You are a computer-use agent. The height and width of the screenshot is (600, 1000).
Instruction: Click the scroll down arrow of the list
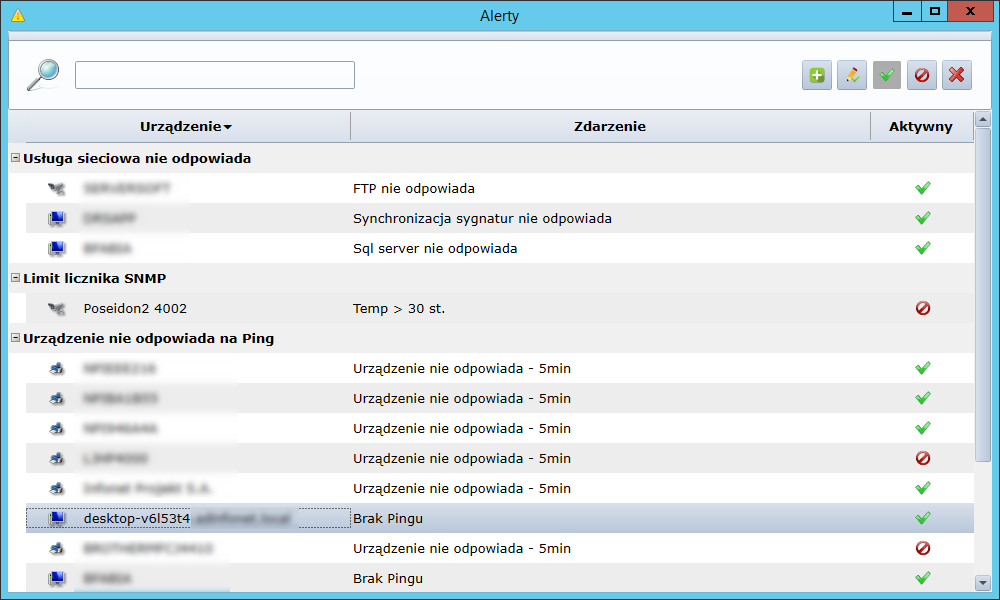pyautogui.click(x=982, y=581)
